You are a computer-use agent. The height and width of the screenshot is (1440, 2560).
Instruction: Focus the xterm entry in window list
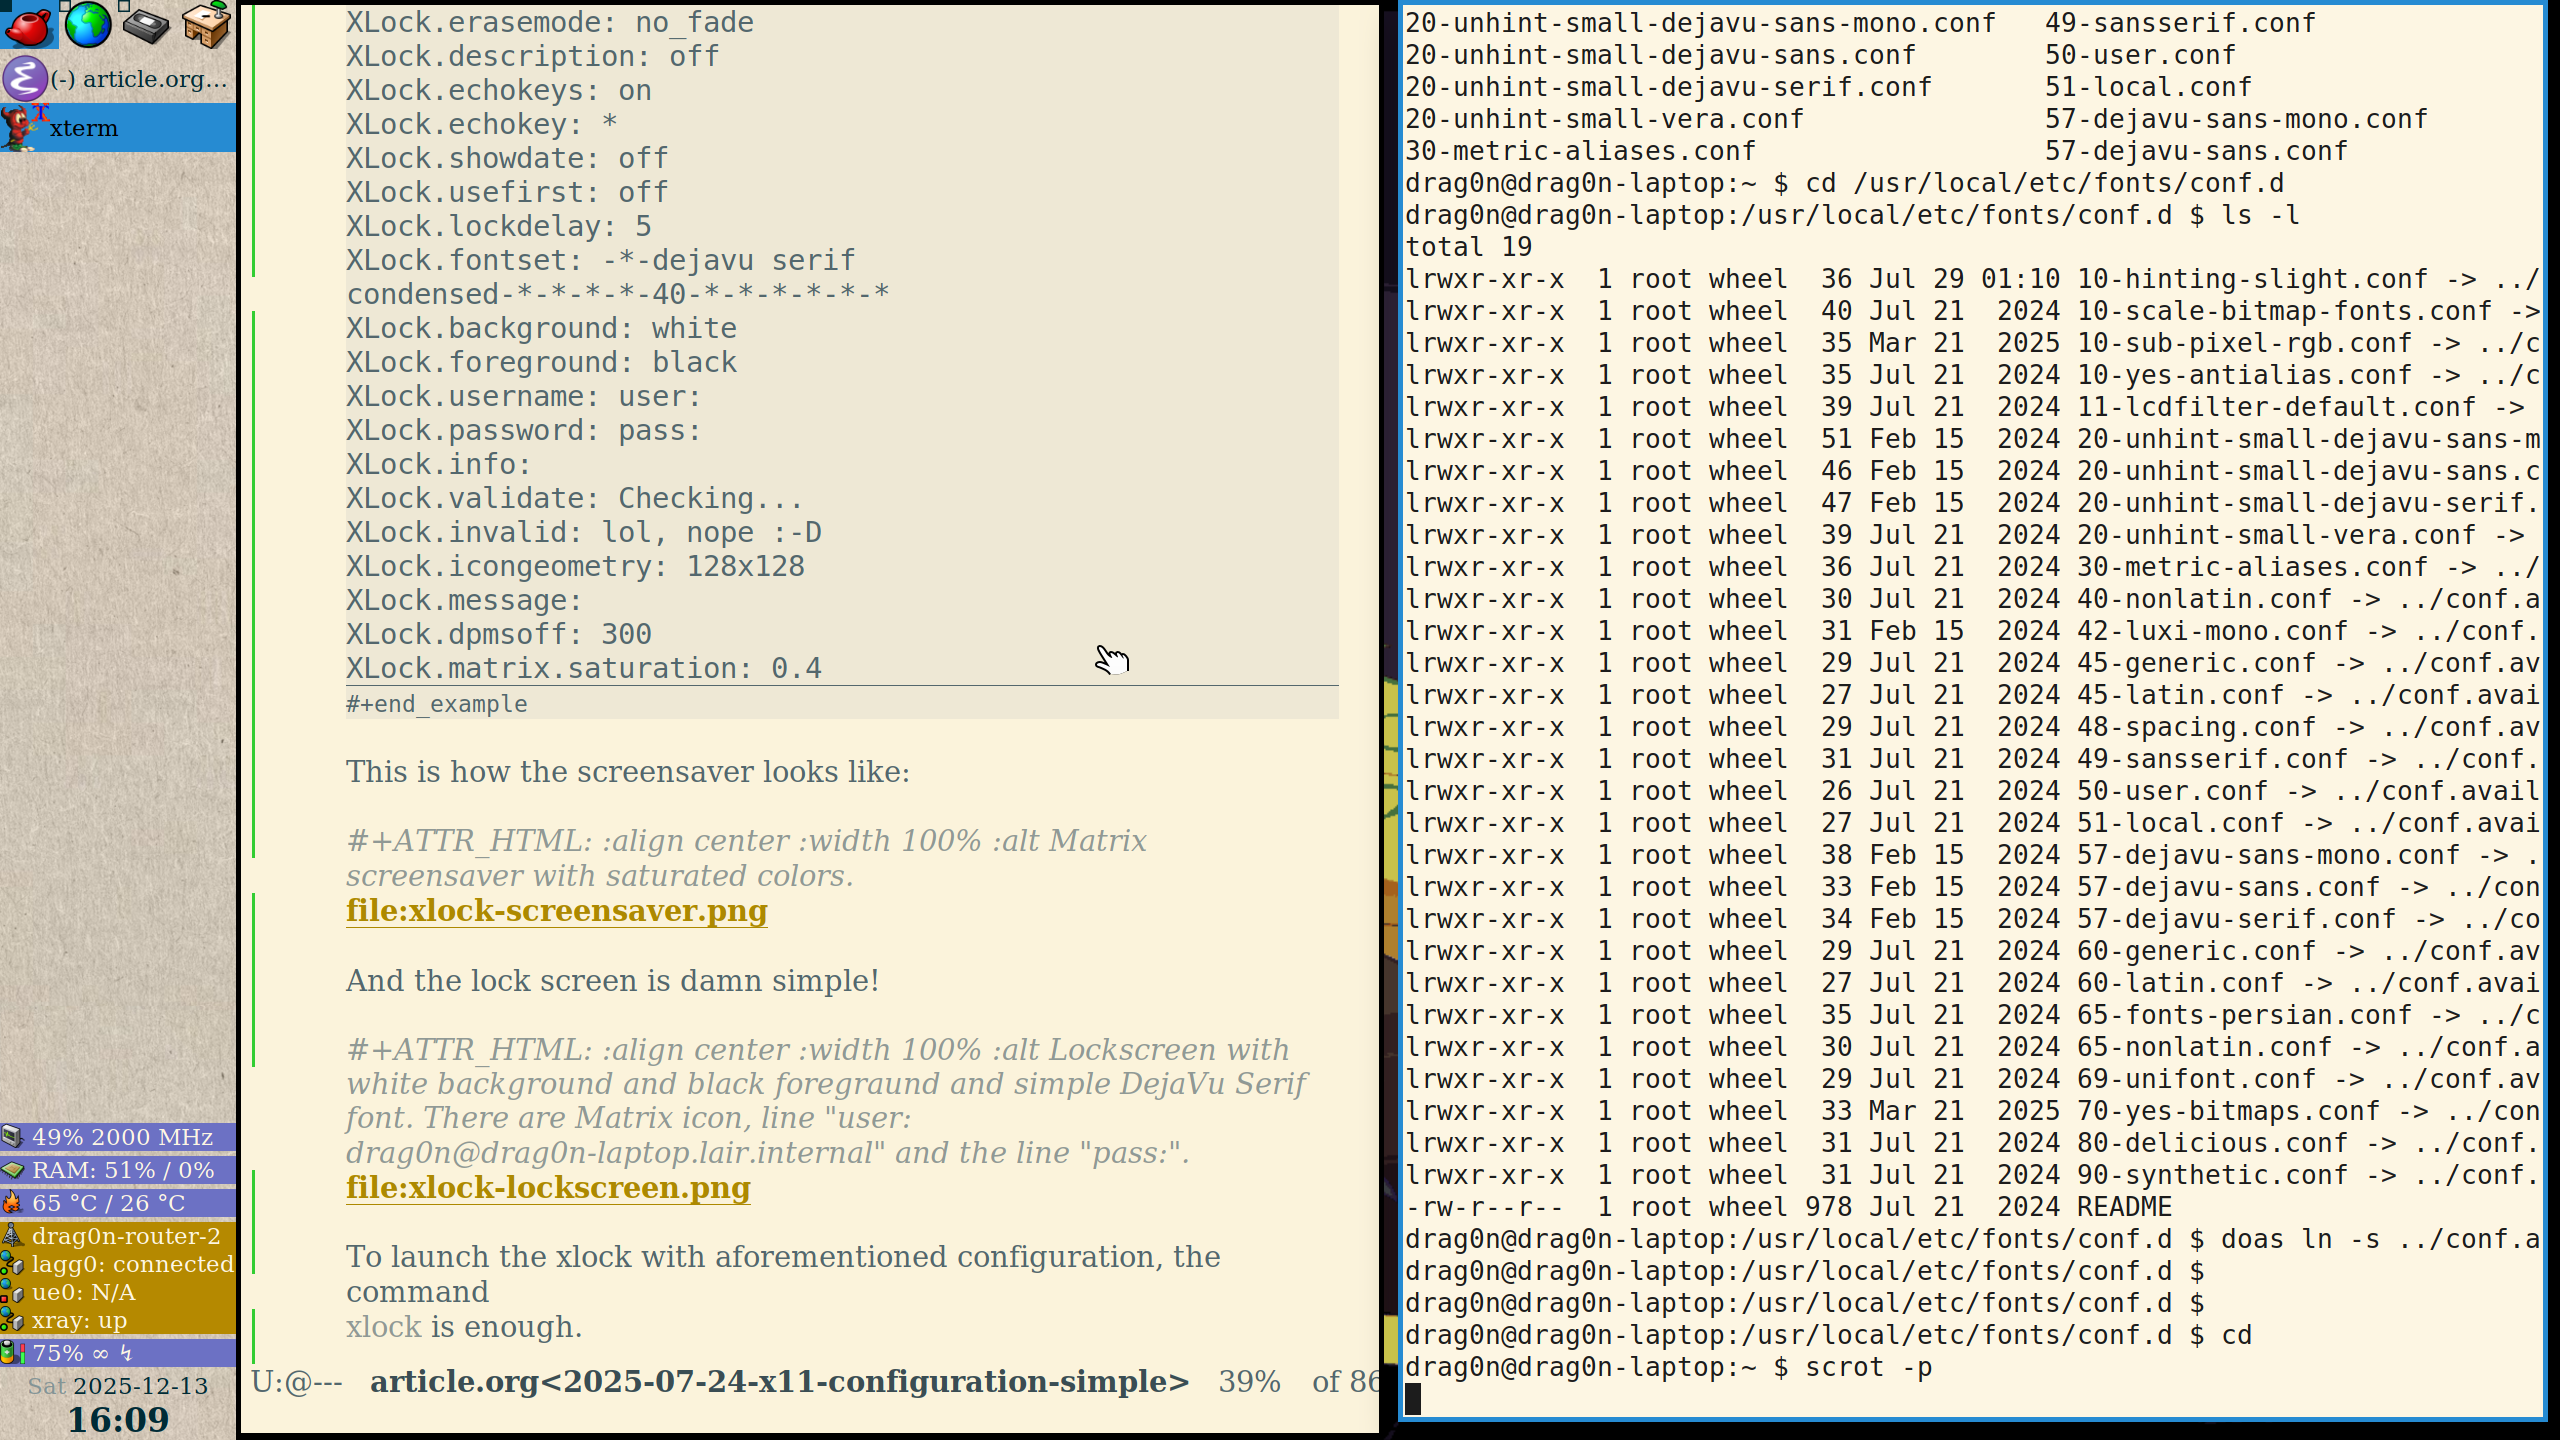coord(84,128)
